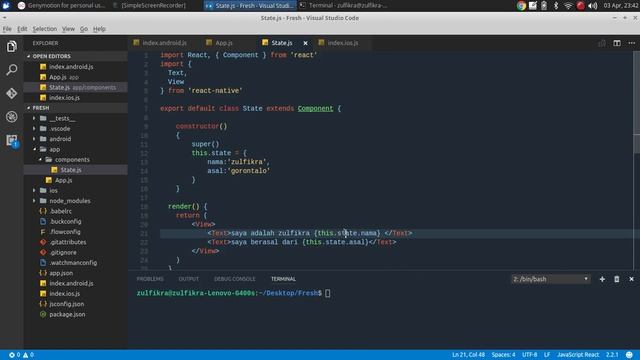
Task: Close the terminal panel with X
Action: [631, 279]
